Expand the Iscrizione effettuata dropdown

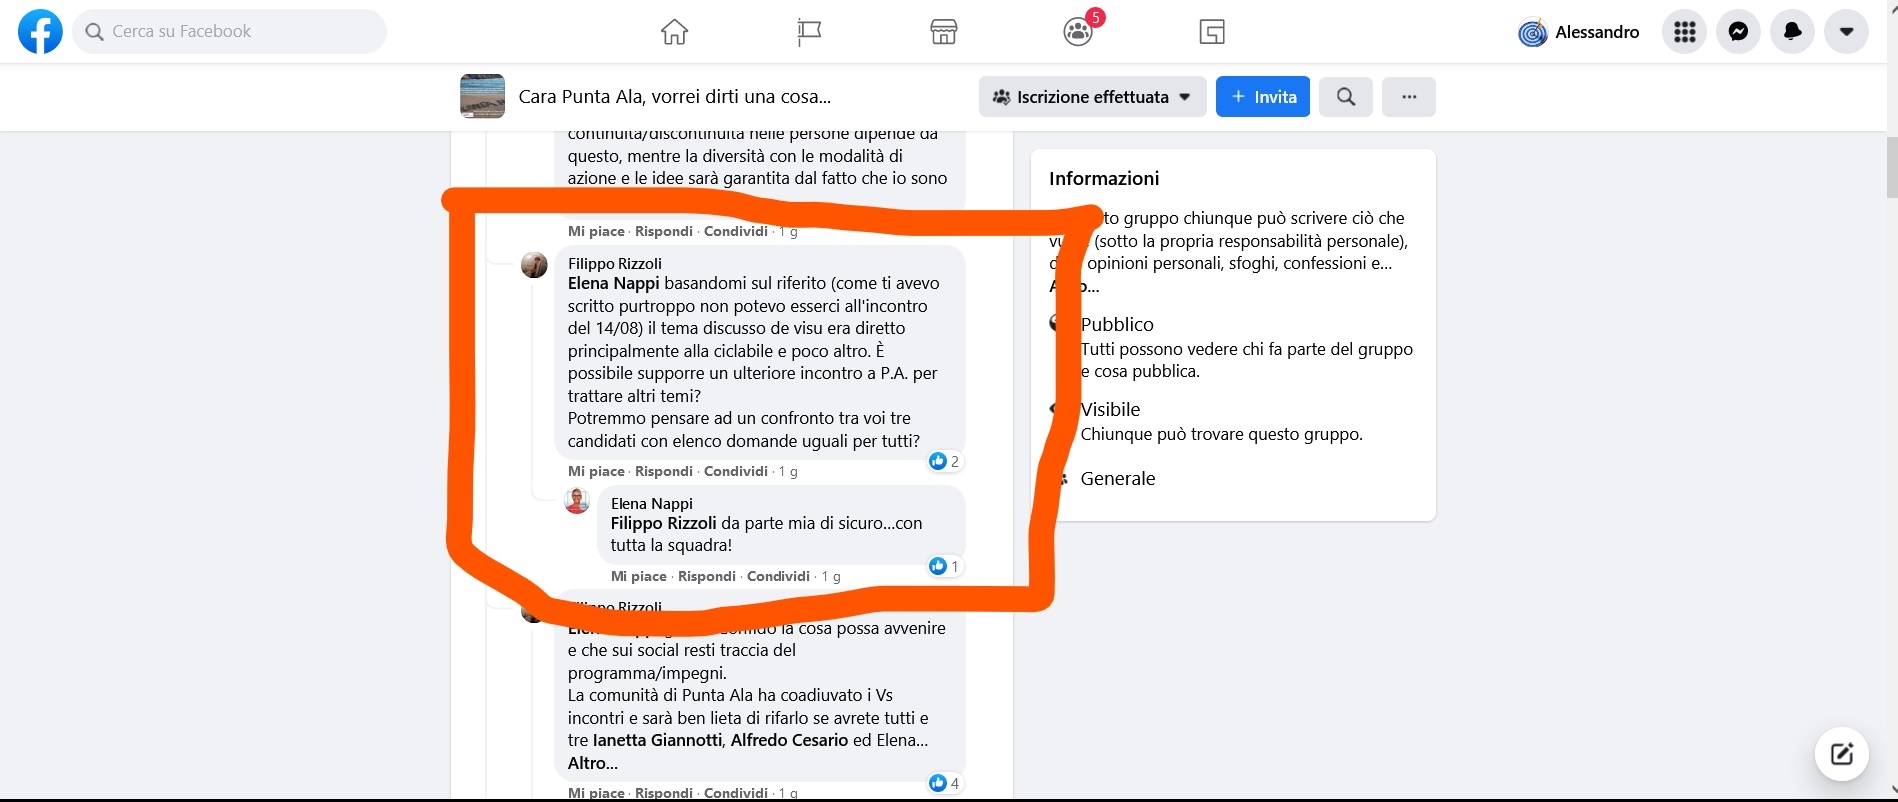click(x=1092, y=97)
